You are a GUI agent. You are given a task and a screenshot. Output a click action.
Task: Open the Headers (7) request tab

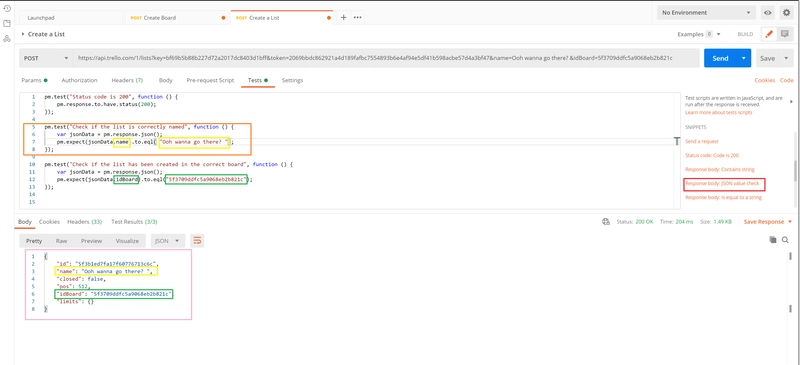pos(127,80)
